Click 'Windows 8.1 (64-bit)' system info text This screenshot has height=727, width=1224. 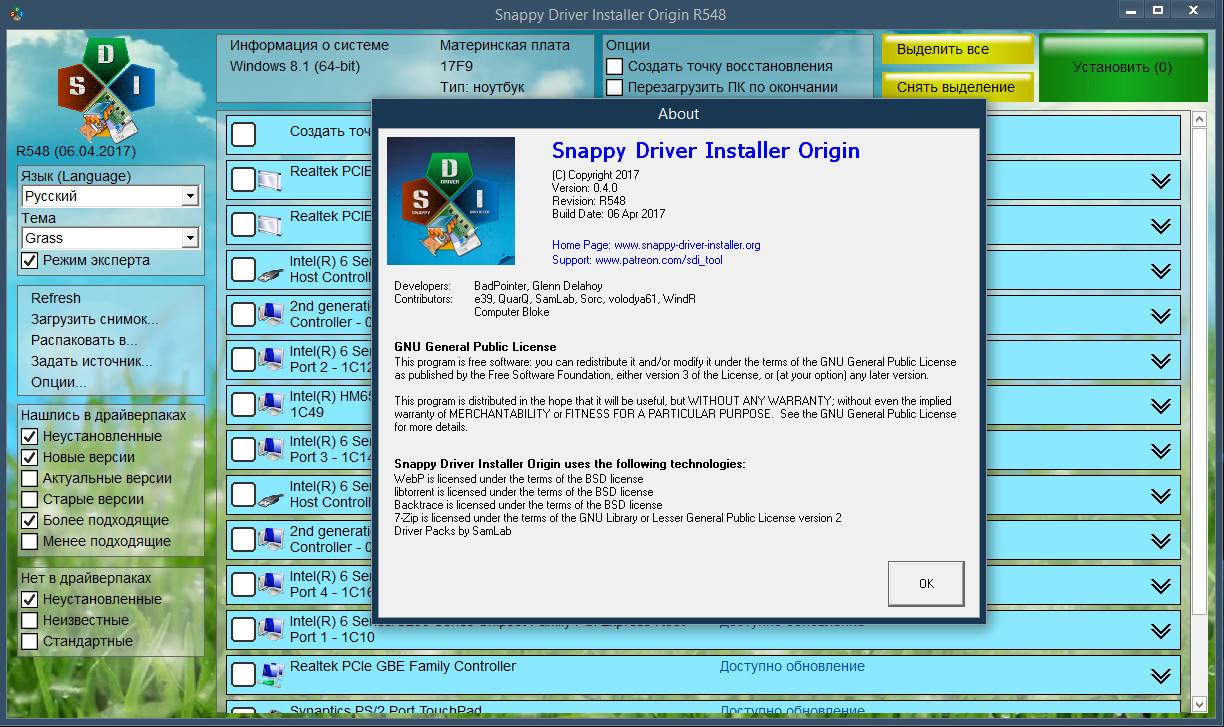pyautogui.click(x=295, y=66)
